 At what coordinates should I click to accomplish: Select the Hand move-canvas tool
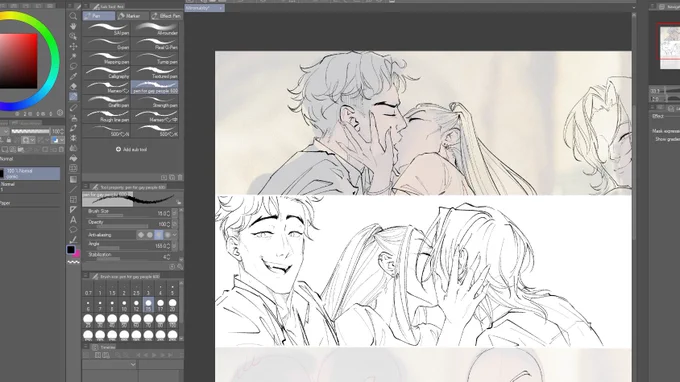coord(73,26)
